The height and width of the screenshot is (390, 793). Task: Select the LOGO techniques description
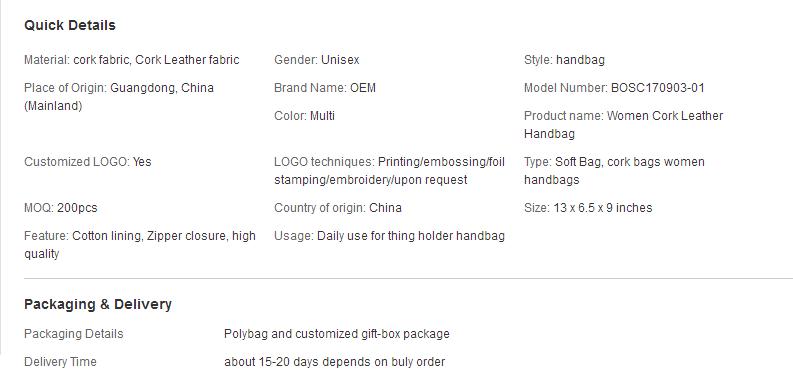(x=389, y=170)
